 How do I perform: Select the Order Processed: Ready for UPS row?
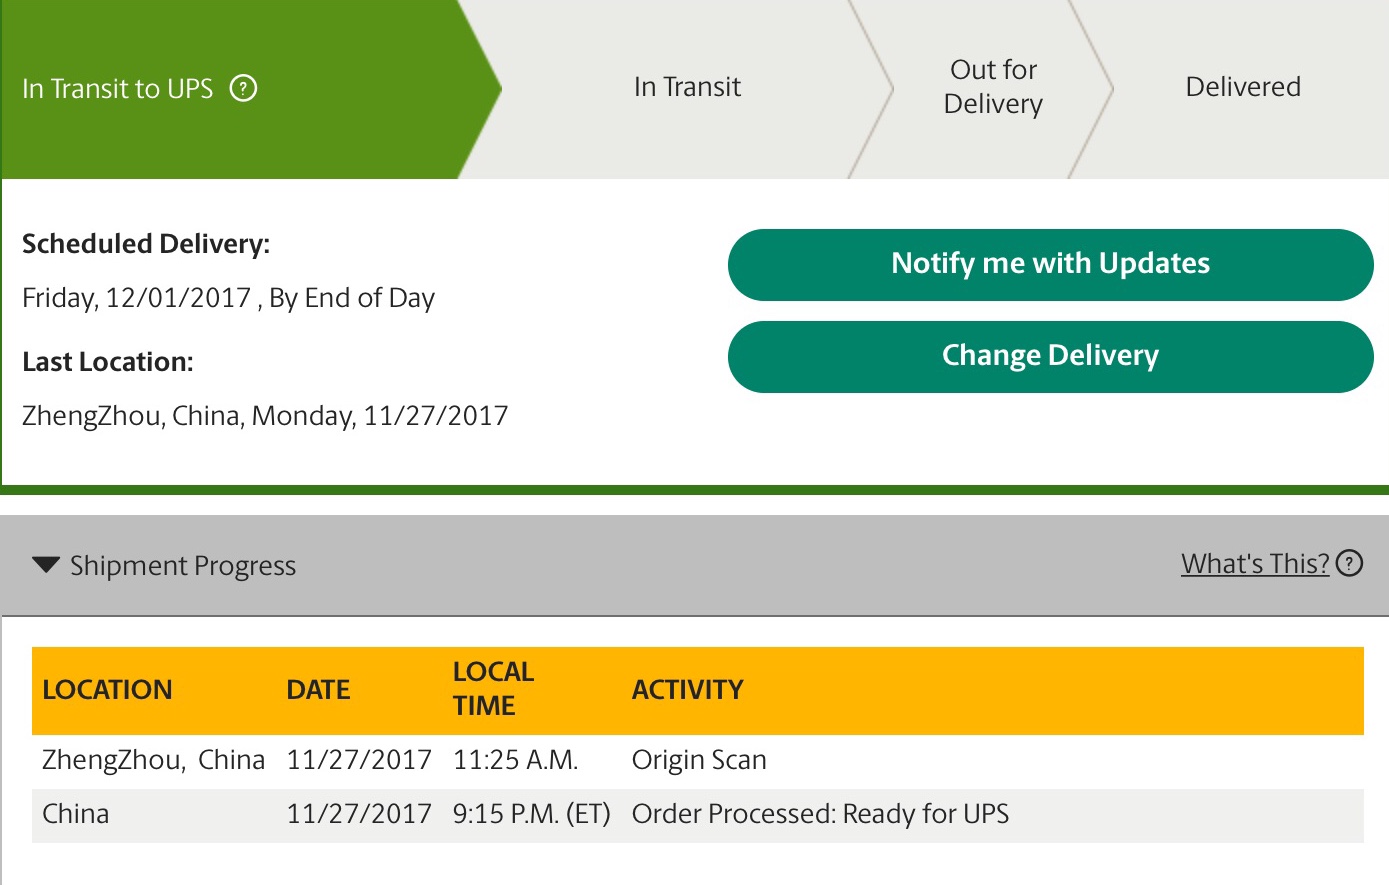tap(698, 815)
